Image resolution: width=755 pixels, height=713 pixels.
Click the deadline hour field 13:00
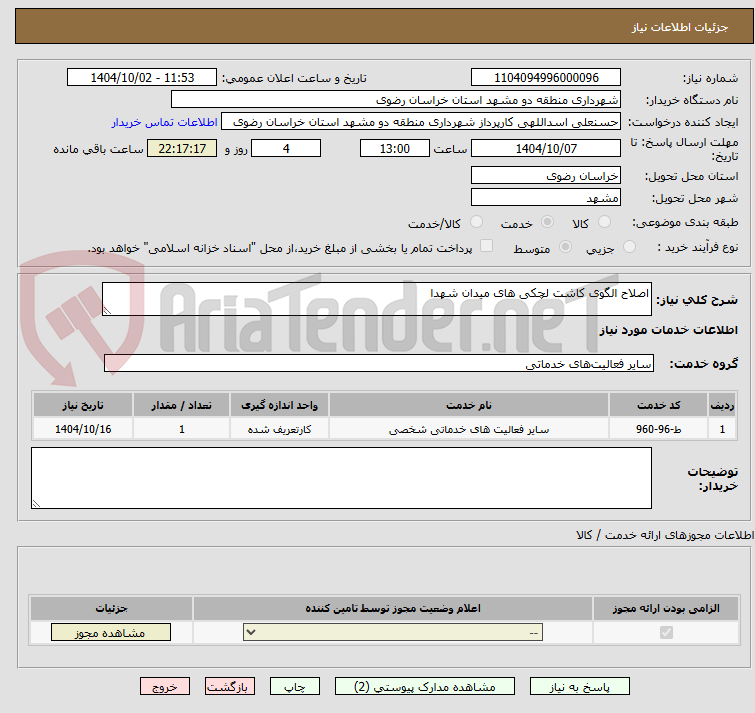click(395, 148)
